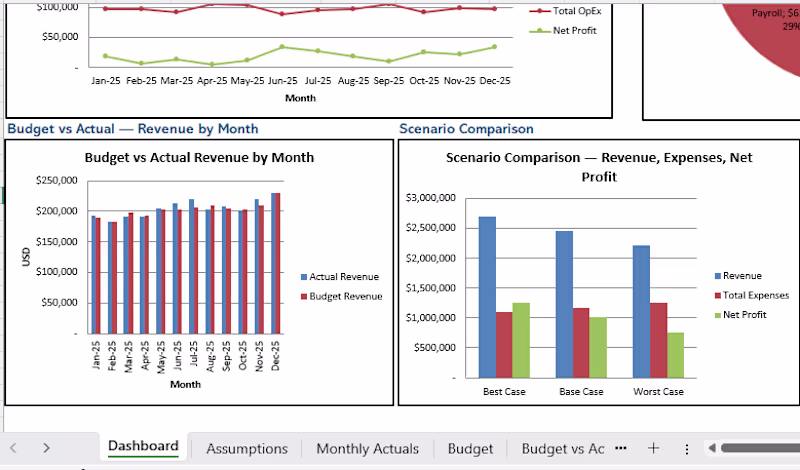Screen dimensions: 800x470
Task: Click Net Profit legend in line chart
Action: coord(563,31)
